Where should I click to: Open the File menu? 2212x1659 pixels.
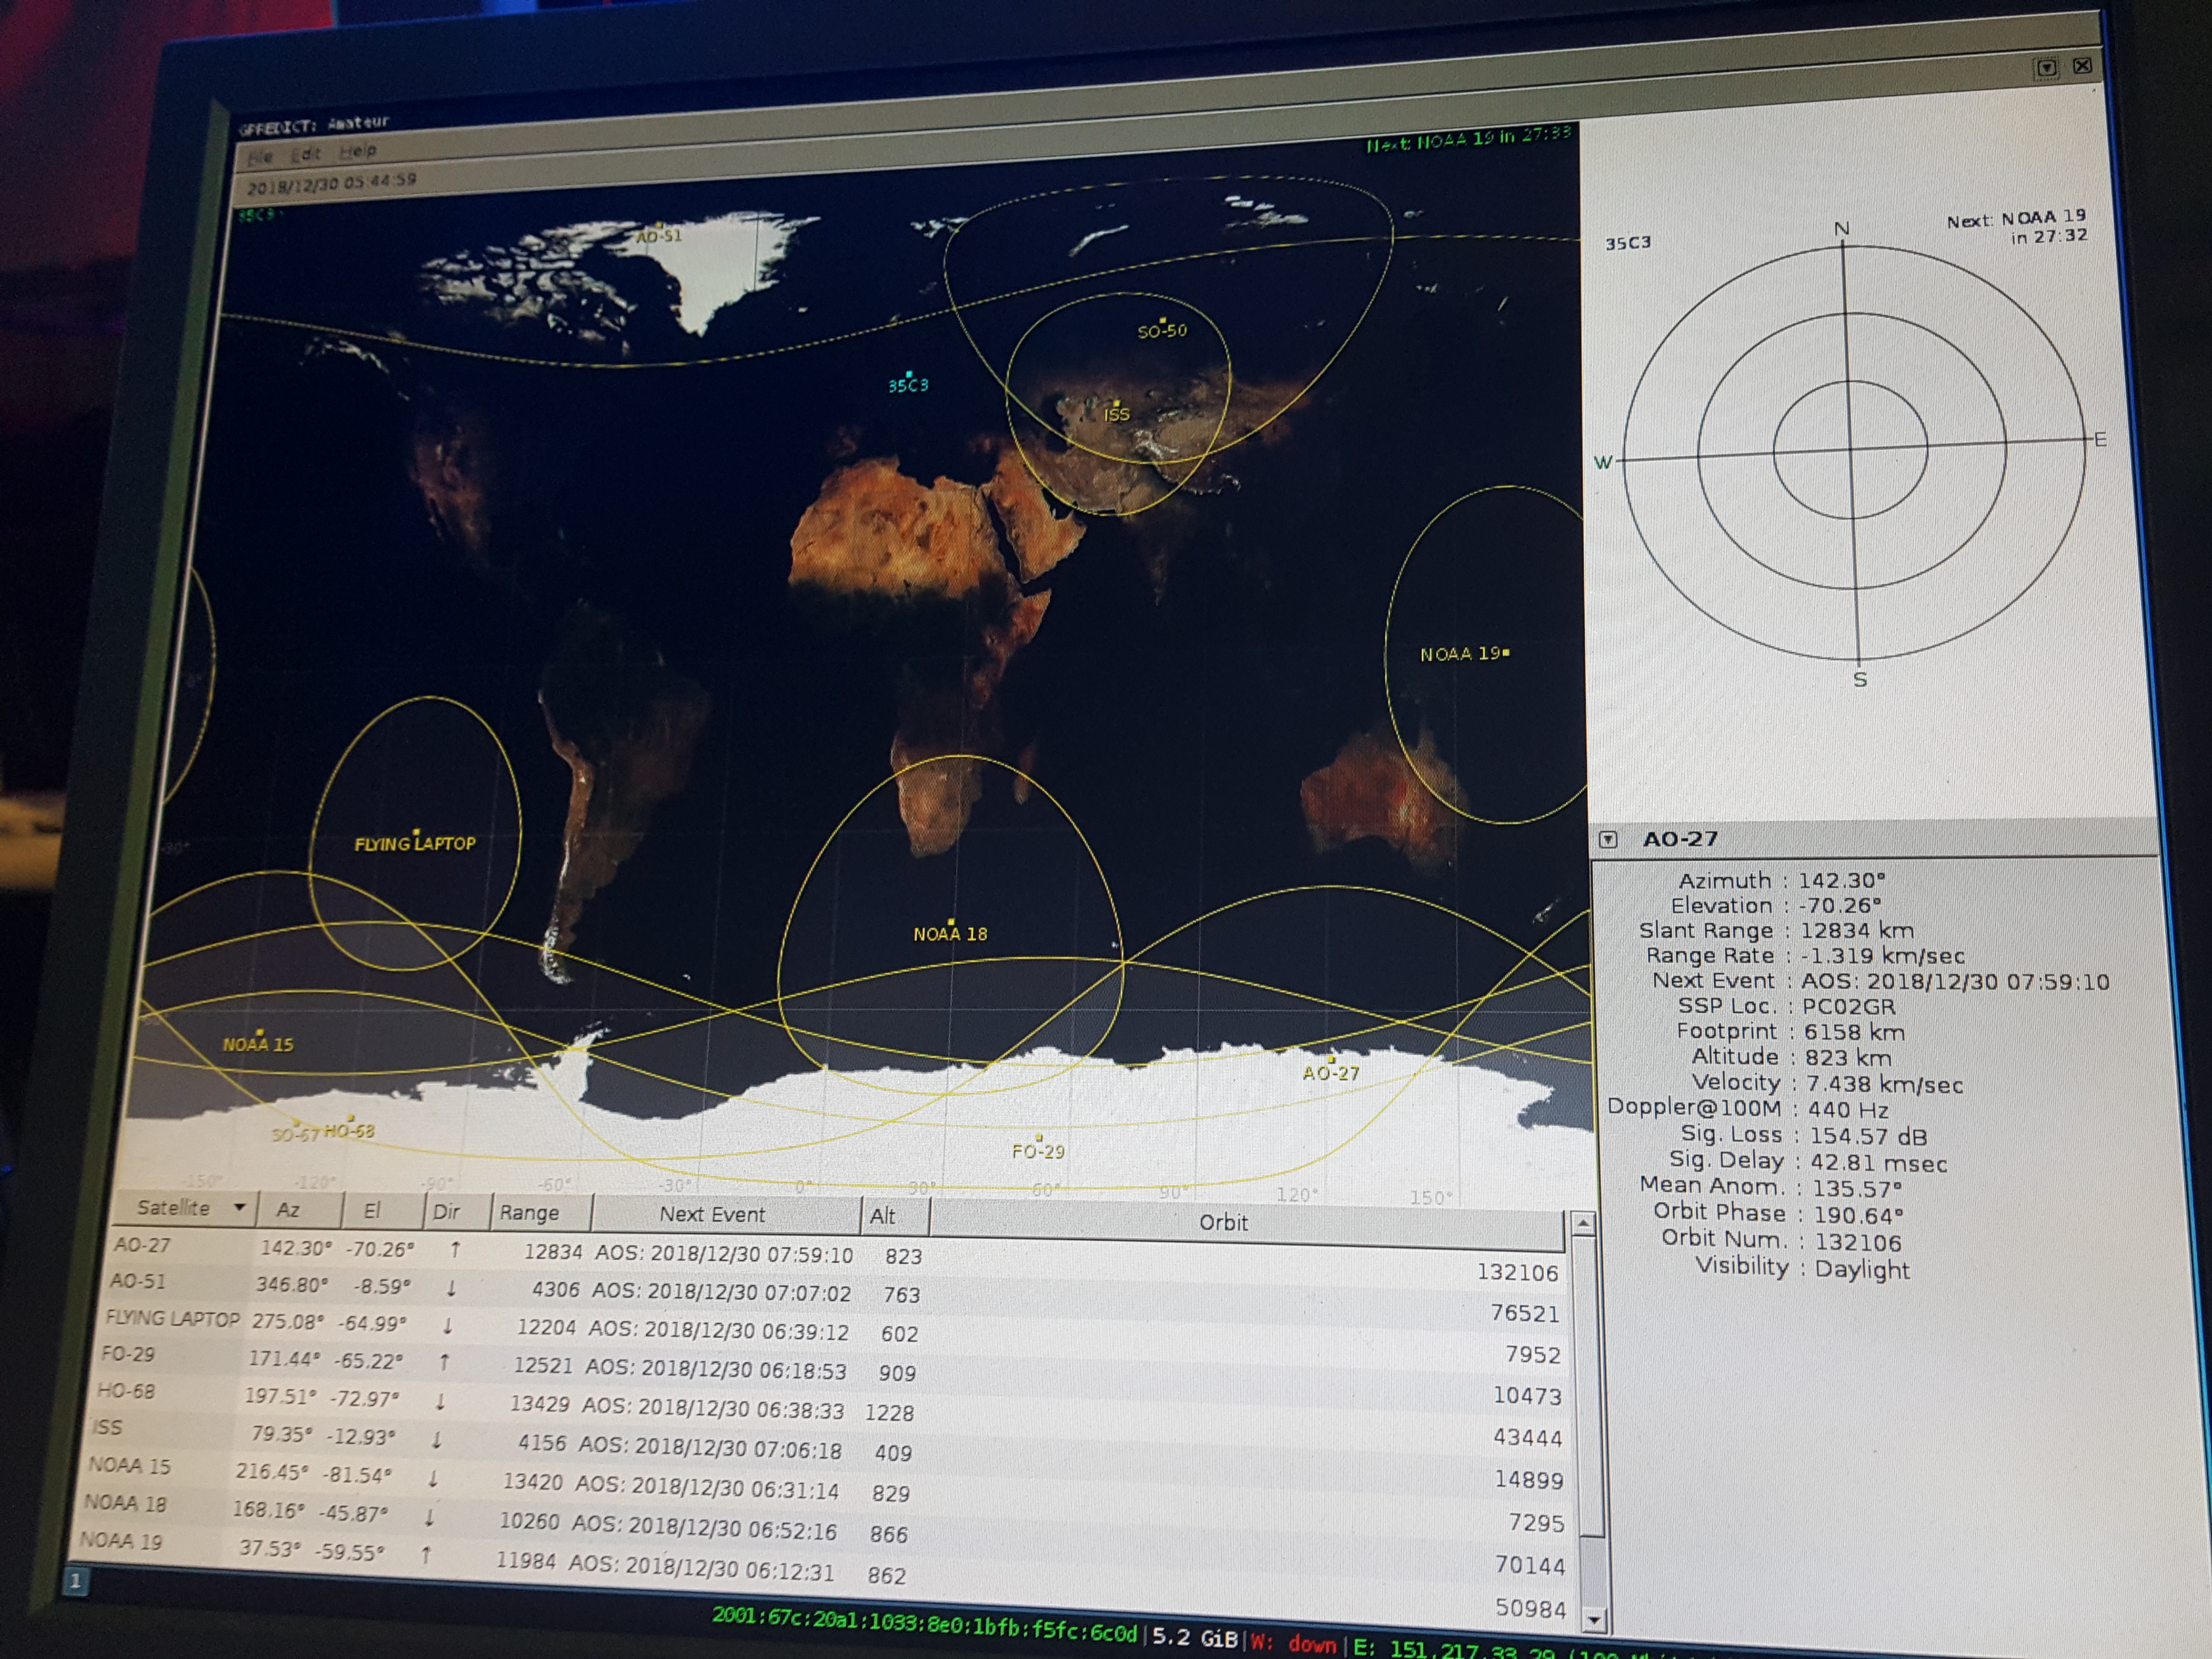click(260, 157)
